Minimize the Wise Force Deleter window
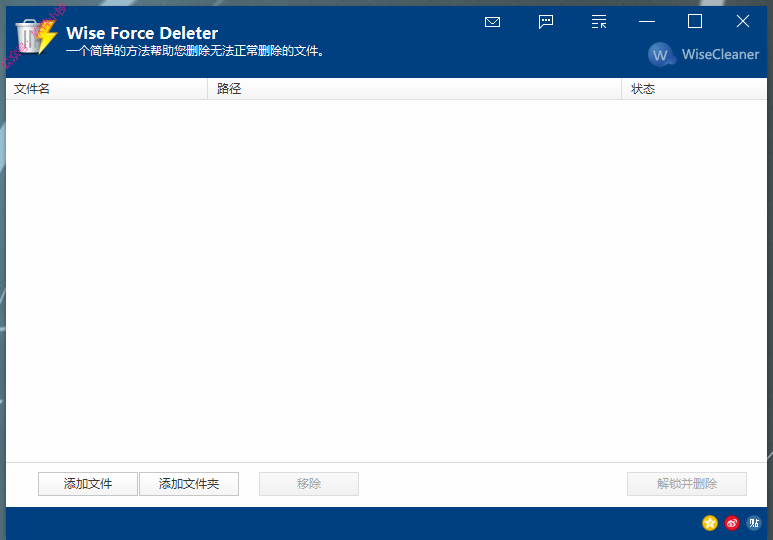773x540 pixels. 647,22
